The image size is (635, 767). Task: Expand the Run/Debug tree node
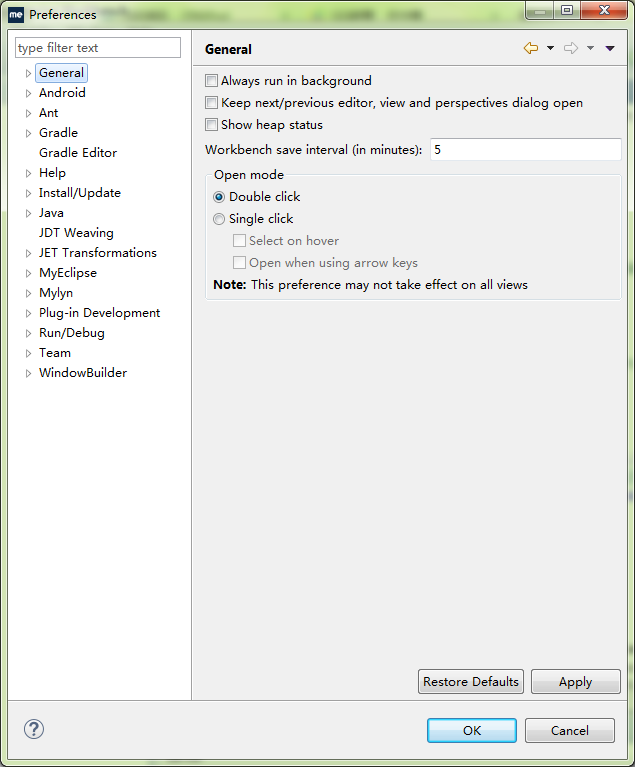[x=28, y=334]
